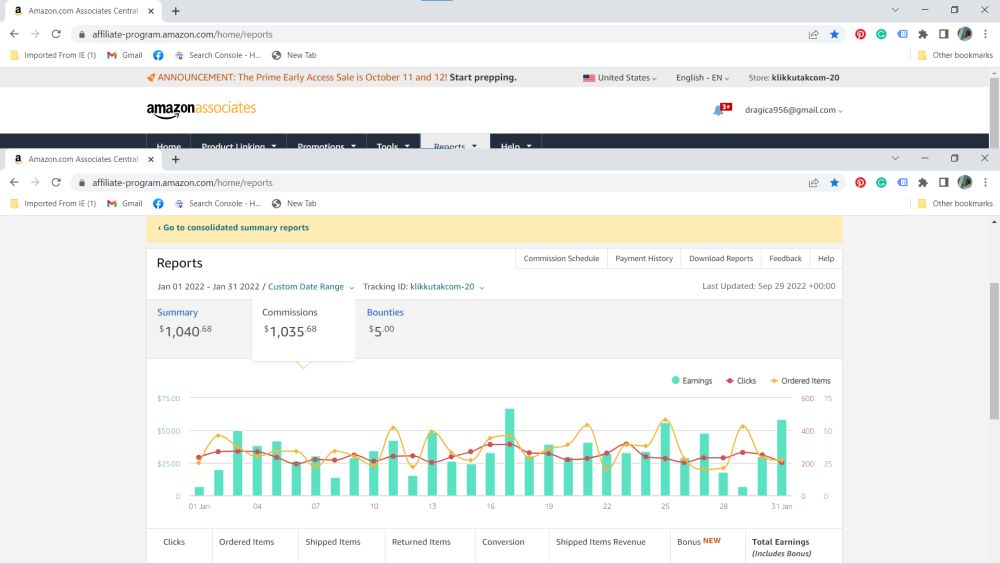Screen dimensions: 1000x563
Task: Open the Commission Schedule tab
Action: (x=561, y=258)
